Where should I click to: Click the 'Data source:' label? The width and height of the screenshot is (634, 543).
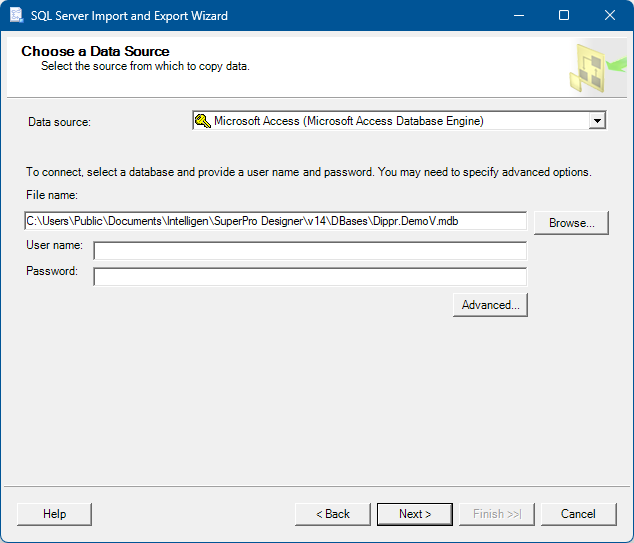coord(59,122)
